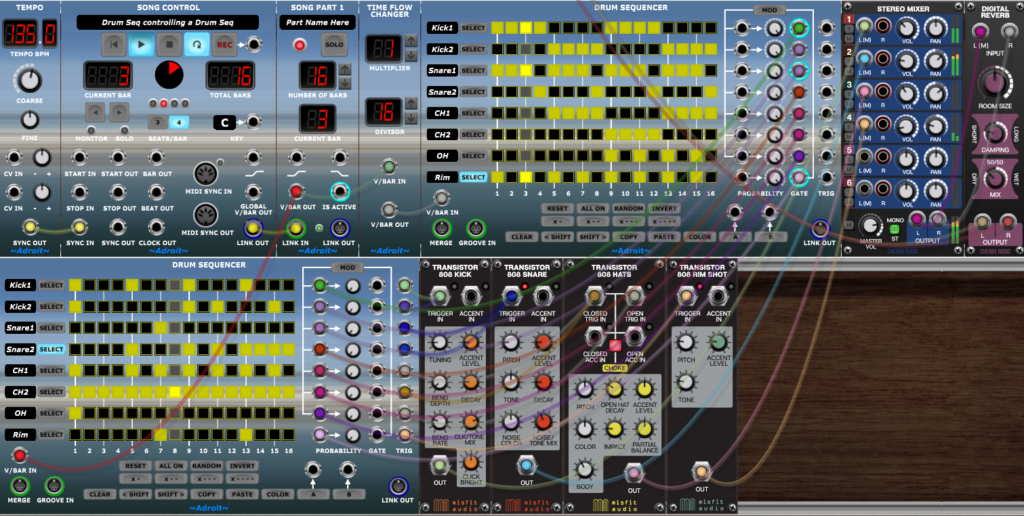Toggle SOLO on Song Part 1
This screenshot has height=516, width=1024.
click(x=334, y=45)
